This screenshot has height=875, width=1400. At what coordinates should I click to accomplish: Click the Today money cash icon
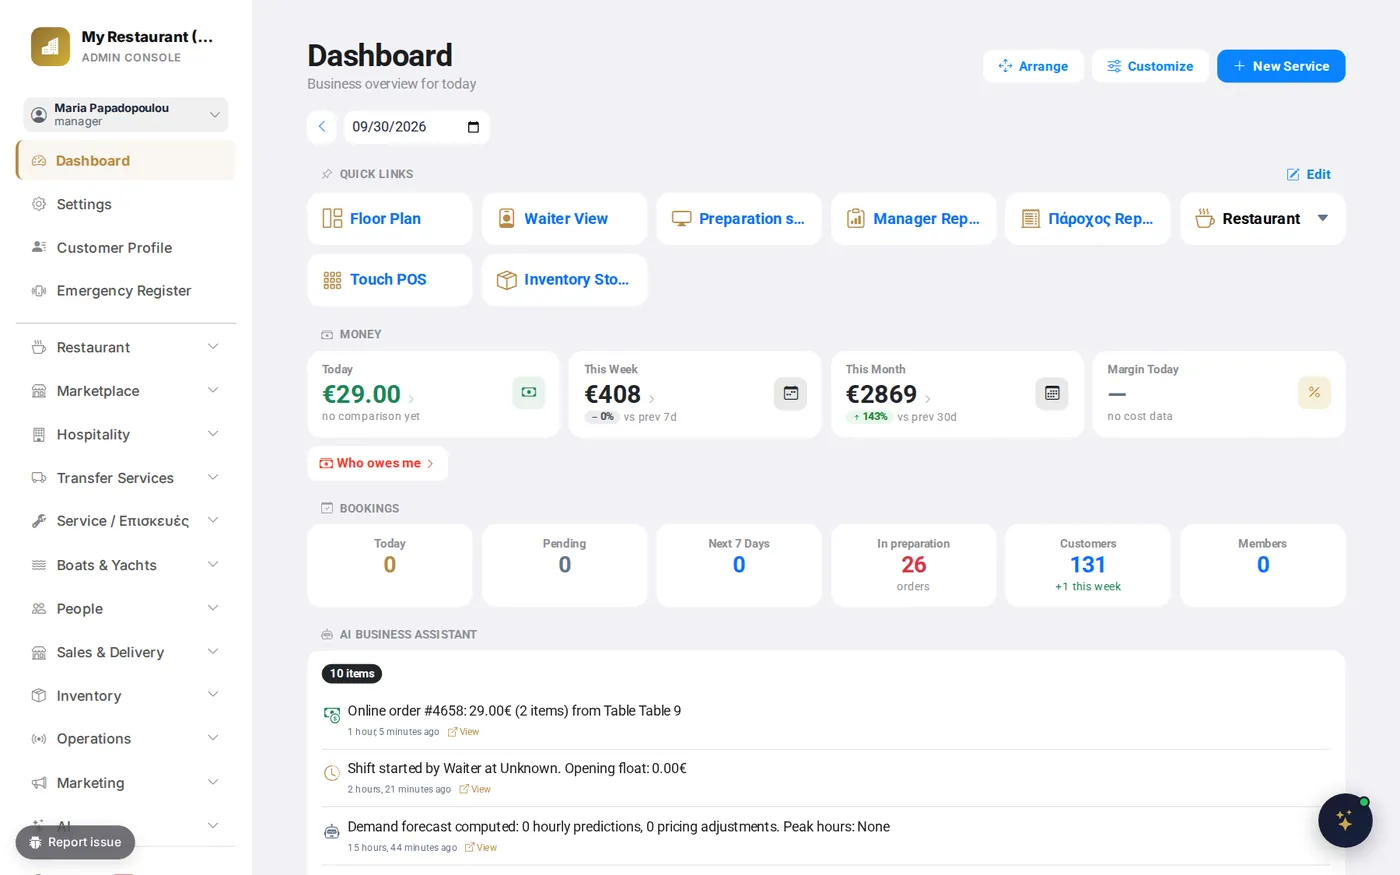(529, 393)
